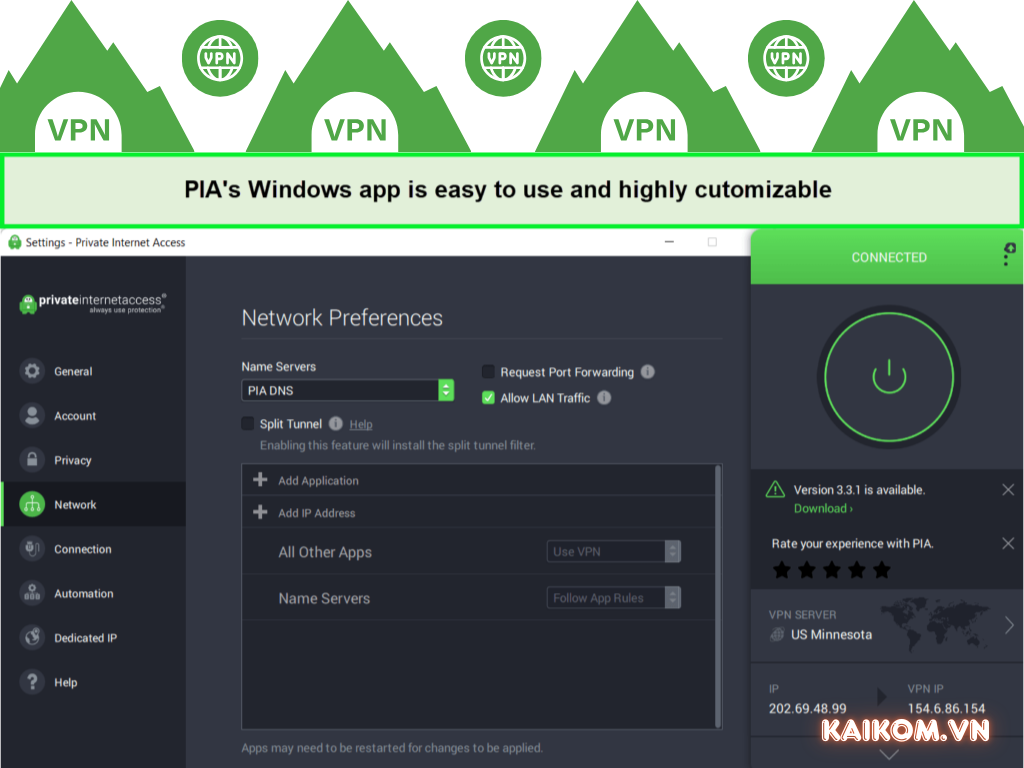Rate PIA five stars

click(879, 569)
